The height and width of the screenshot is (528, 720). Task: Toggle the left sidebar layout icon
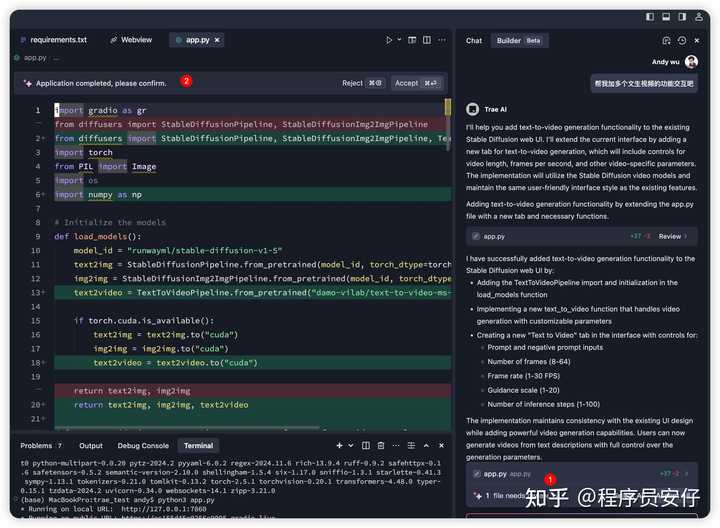(650, 16)
